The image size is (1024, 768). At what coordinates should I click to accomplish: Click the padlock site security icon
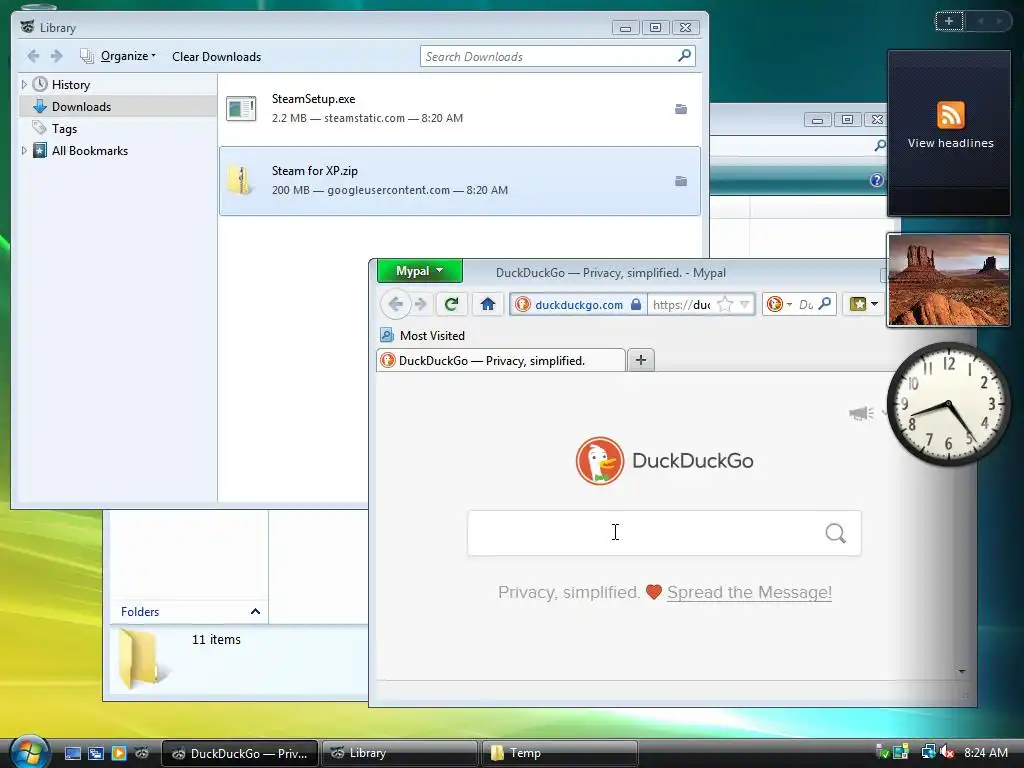(635, 304)
